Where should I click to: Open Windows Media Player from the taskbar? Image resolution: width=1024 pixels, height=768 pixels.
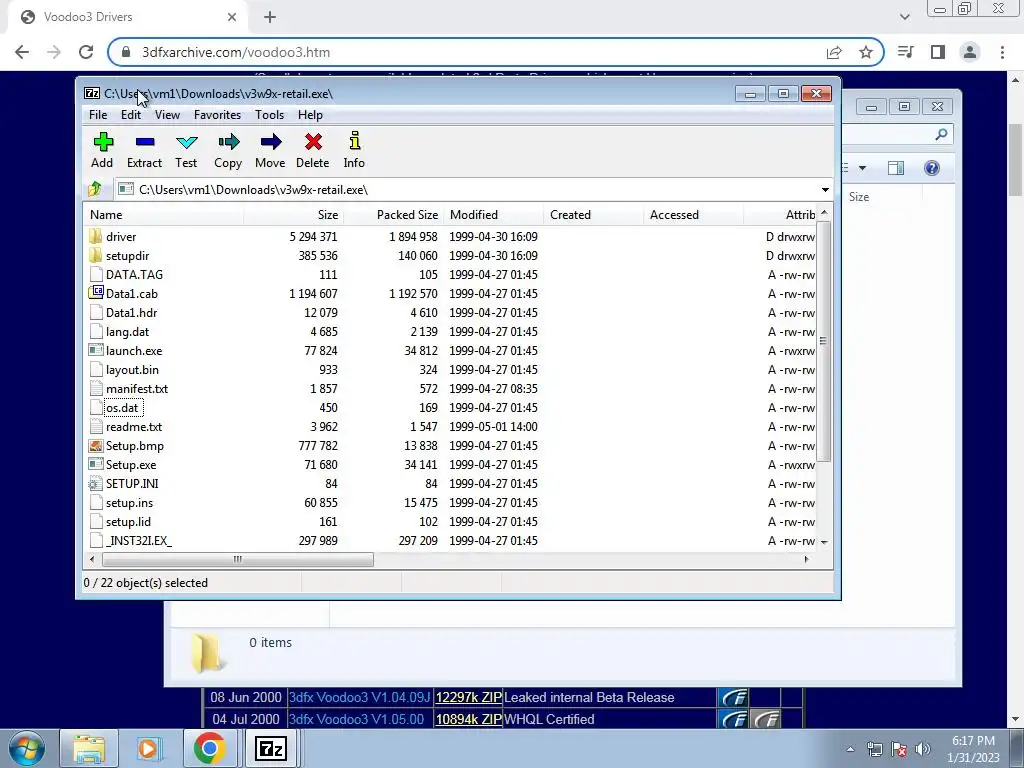(148, 748)
